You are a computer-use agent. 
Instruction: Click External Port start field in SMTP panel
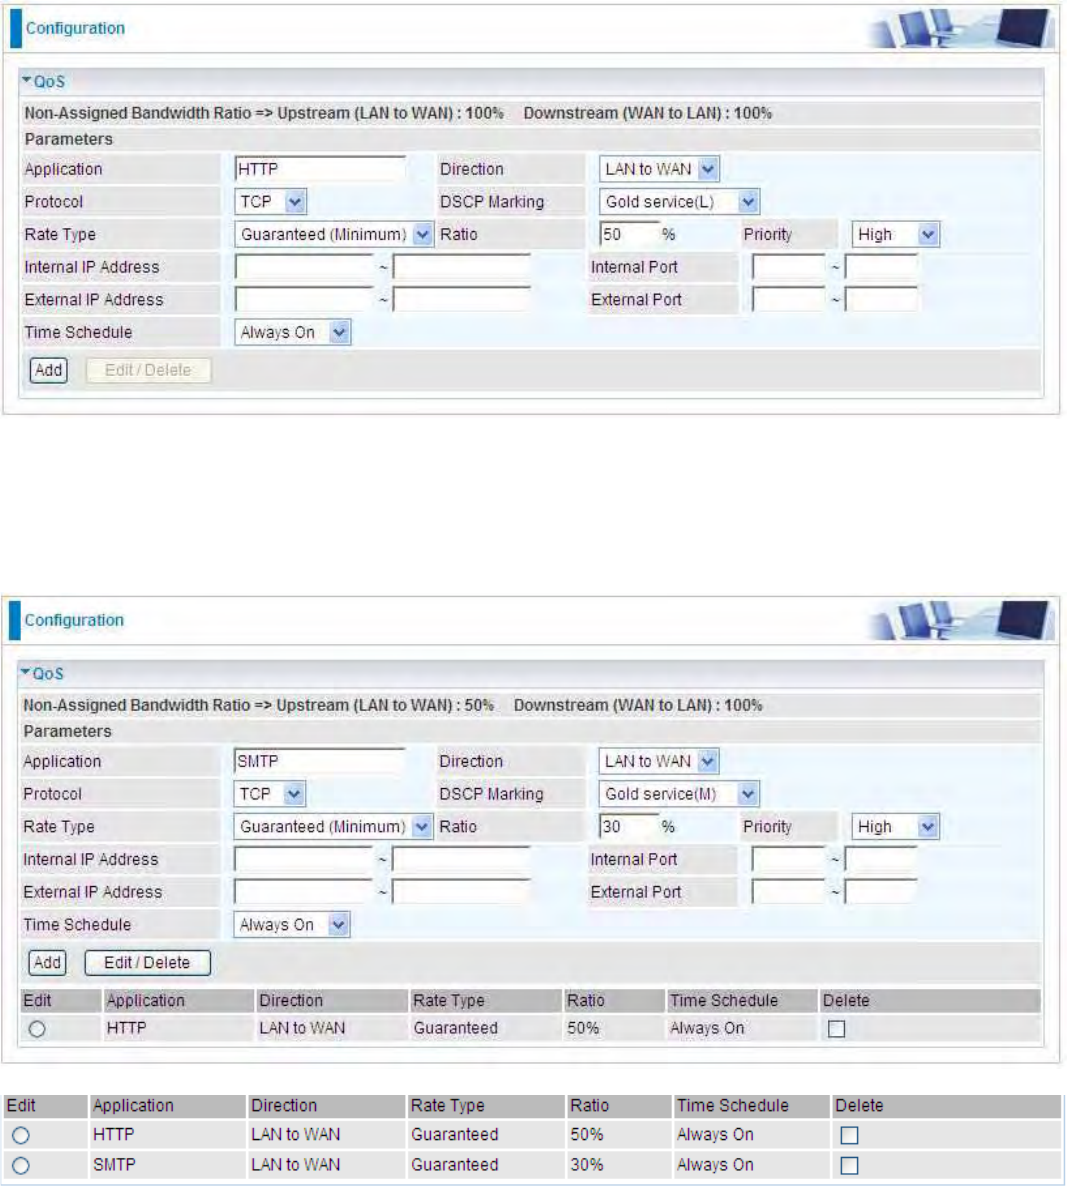click(789, 892)
